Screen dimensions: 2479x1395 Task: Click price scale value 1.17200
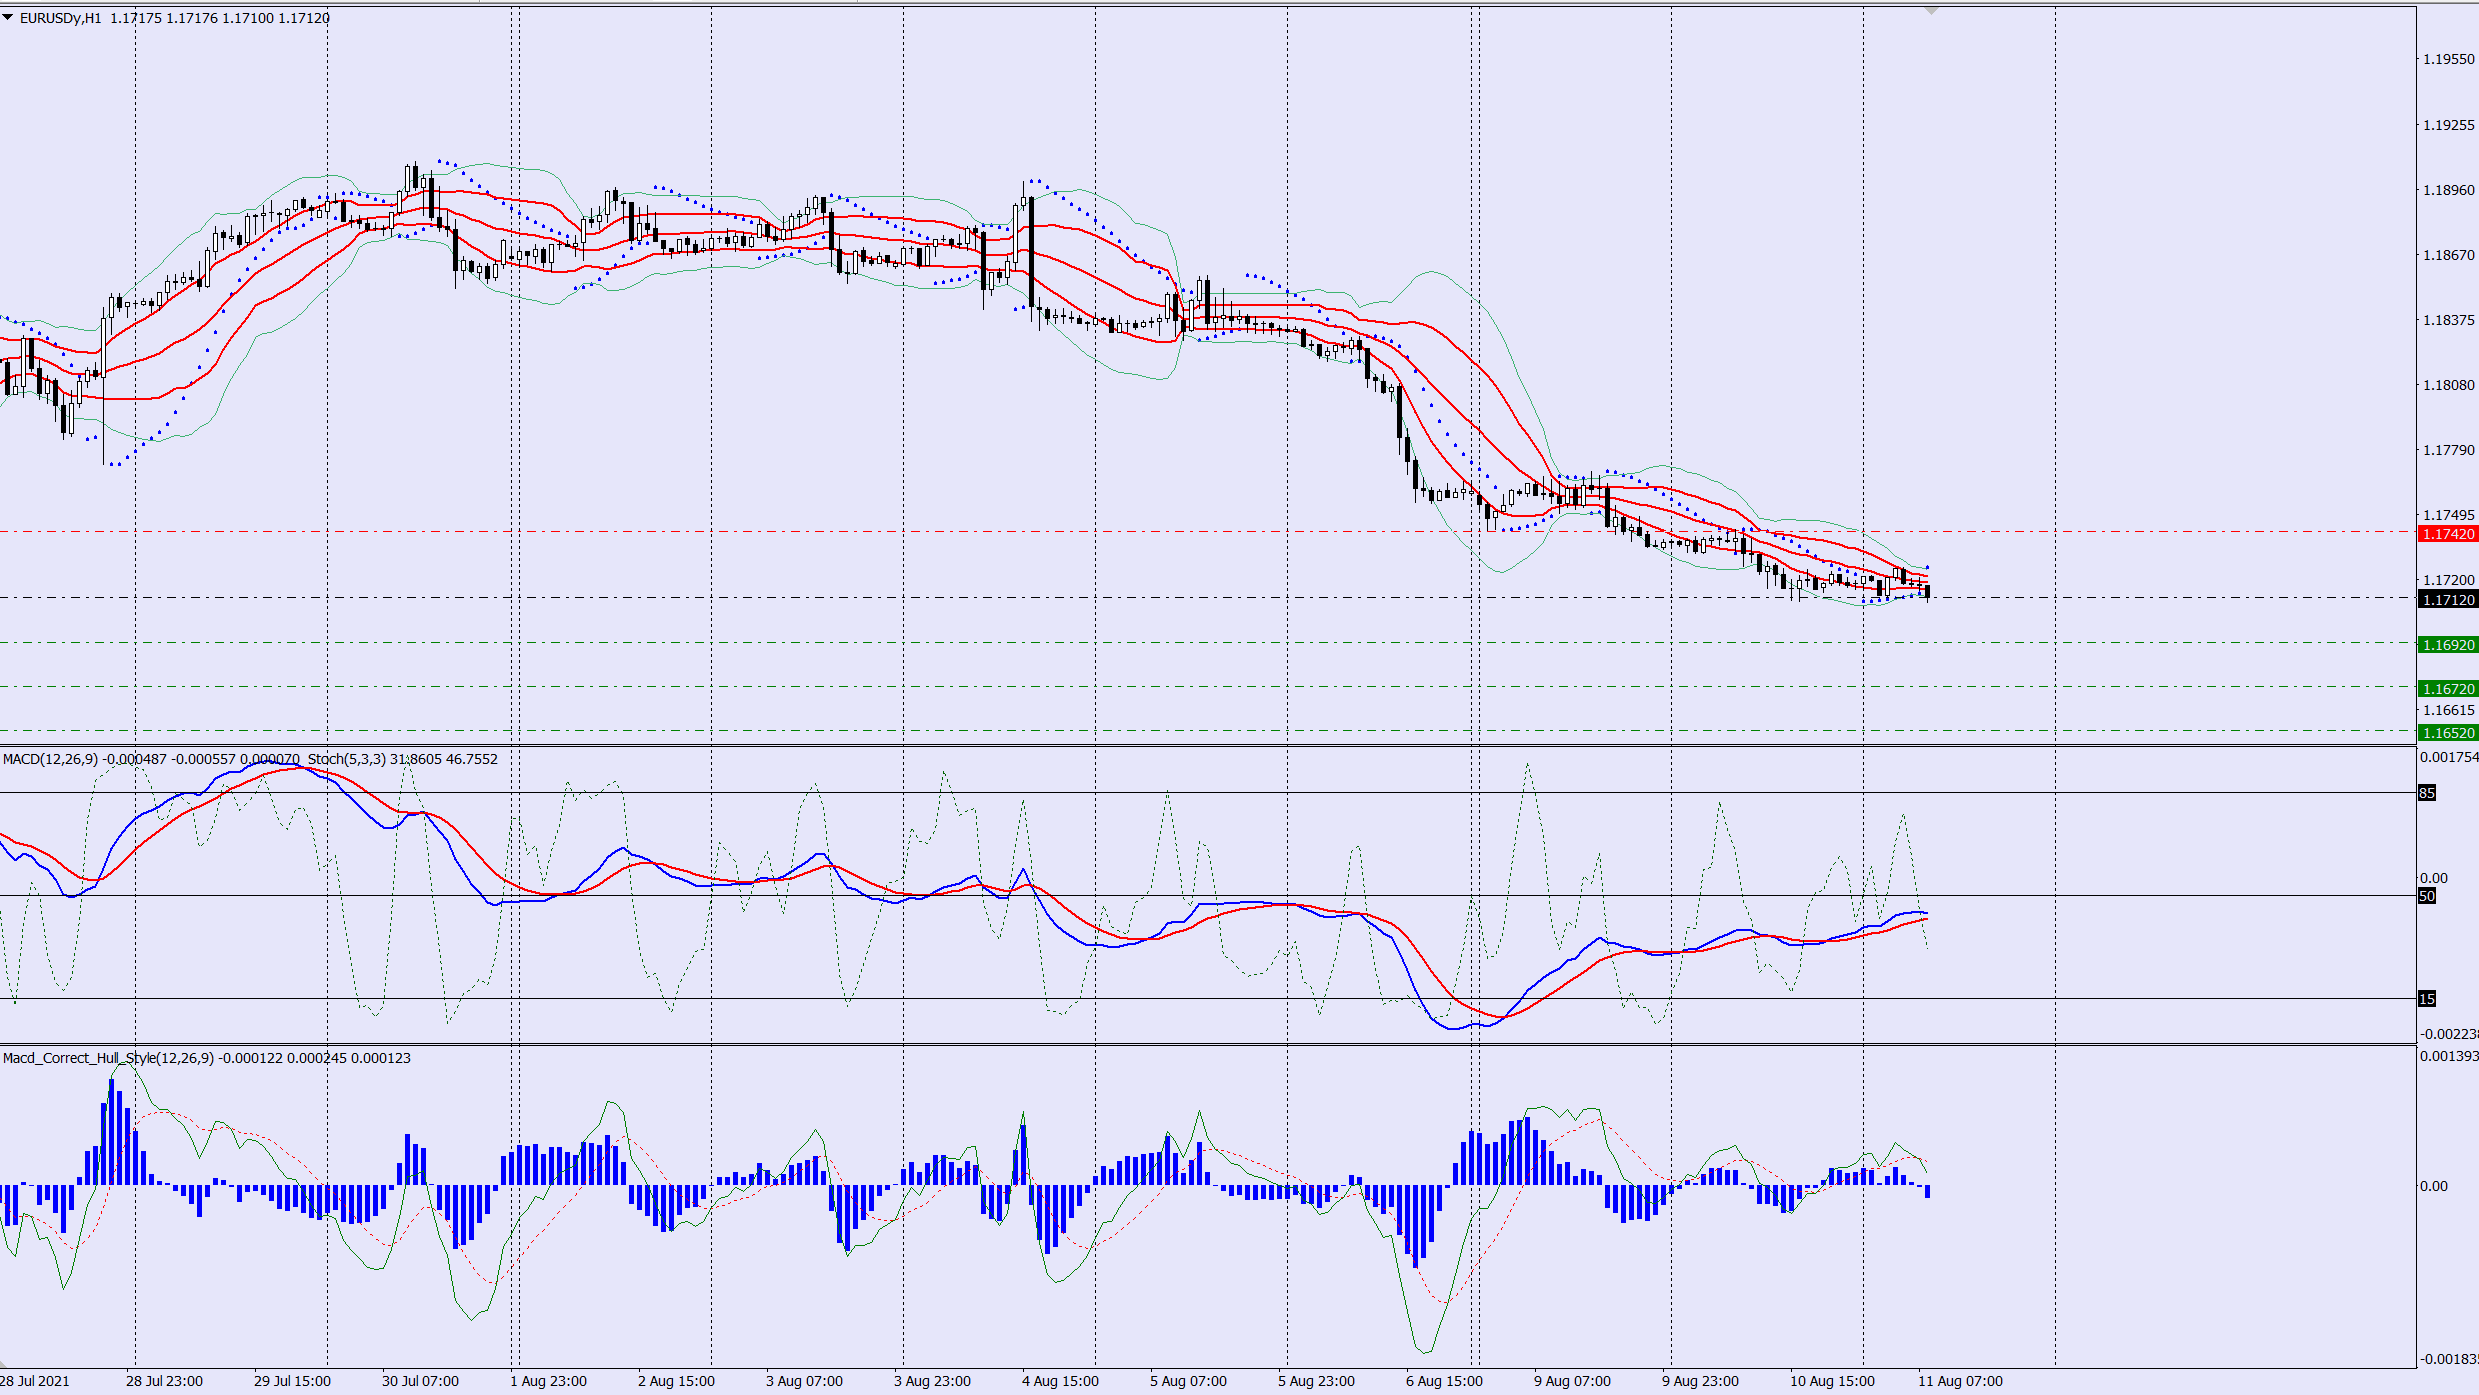(2448, 580)
